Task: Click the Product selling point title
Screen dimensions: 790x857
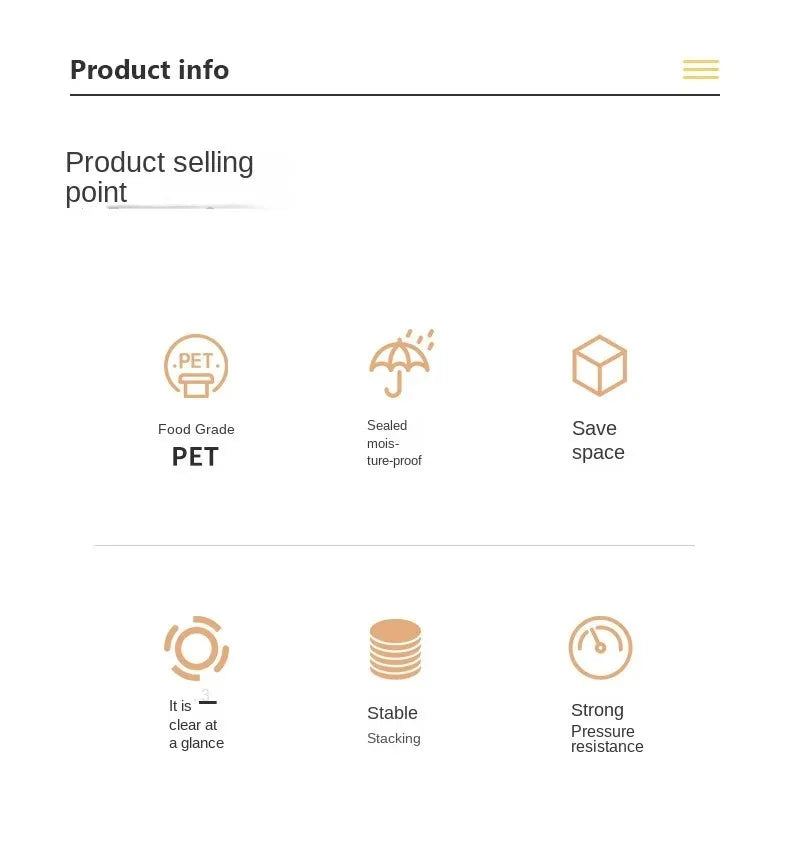Action: pyautogui.click(x=159, y=177)
